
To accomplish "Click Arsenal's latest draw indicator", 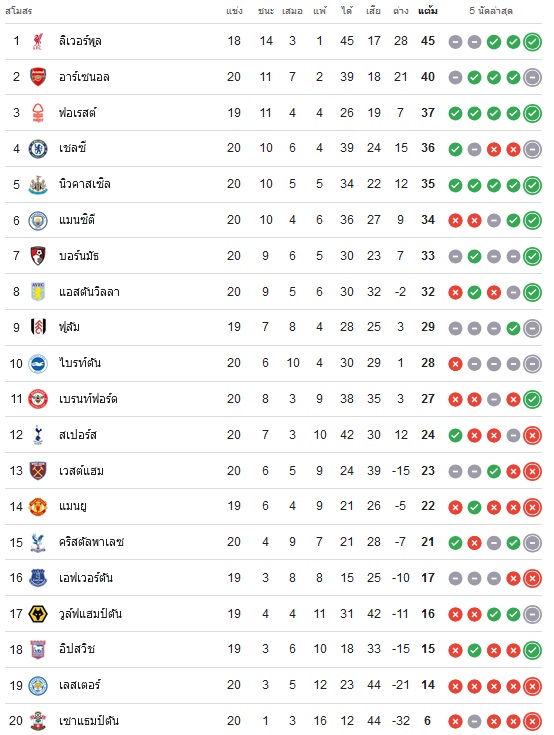I will tap(532, 77).
